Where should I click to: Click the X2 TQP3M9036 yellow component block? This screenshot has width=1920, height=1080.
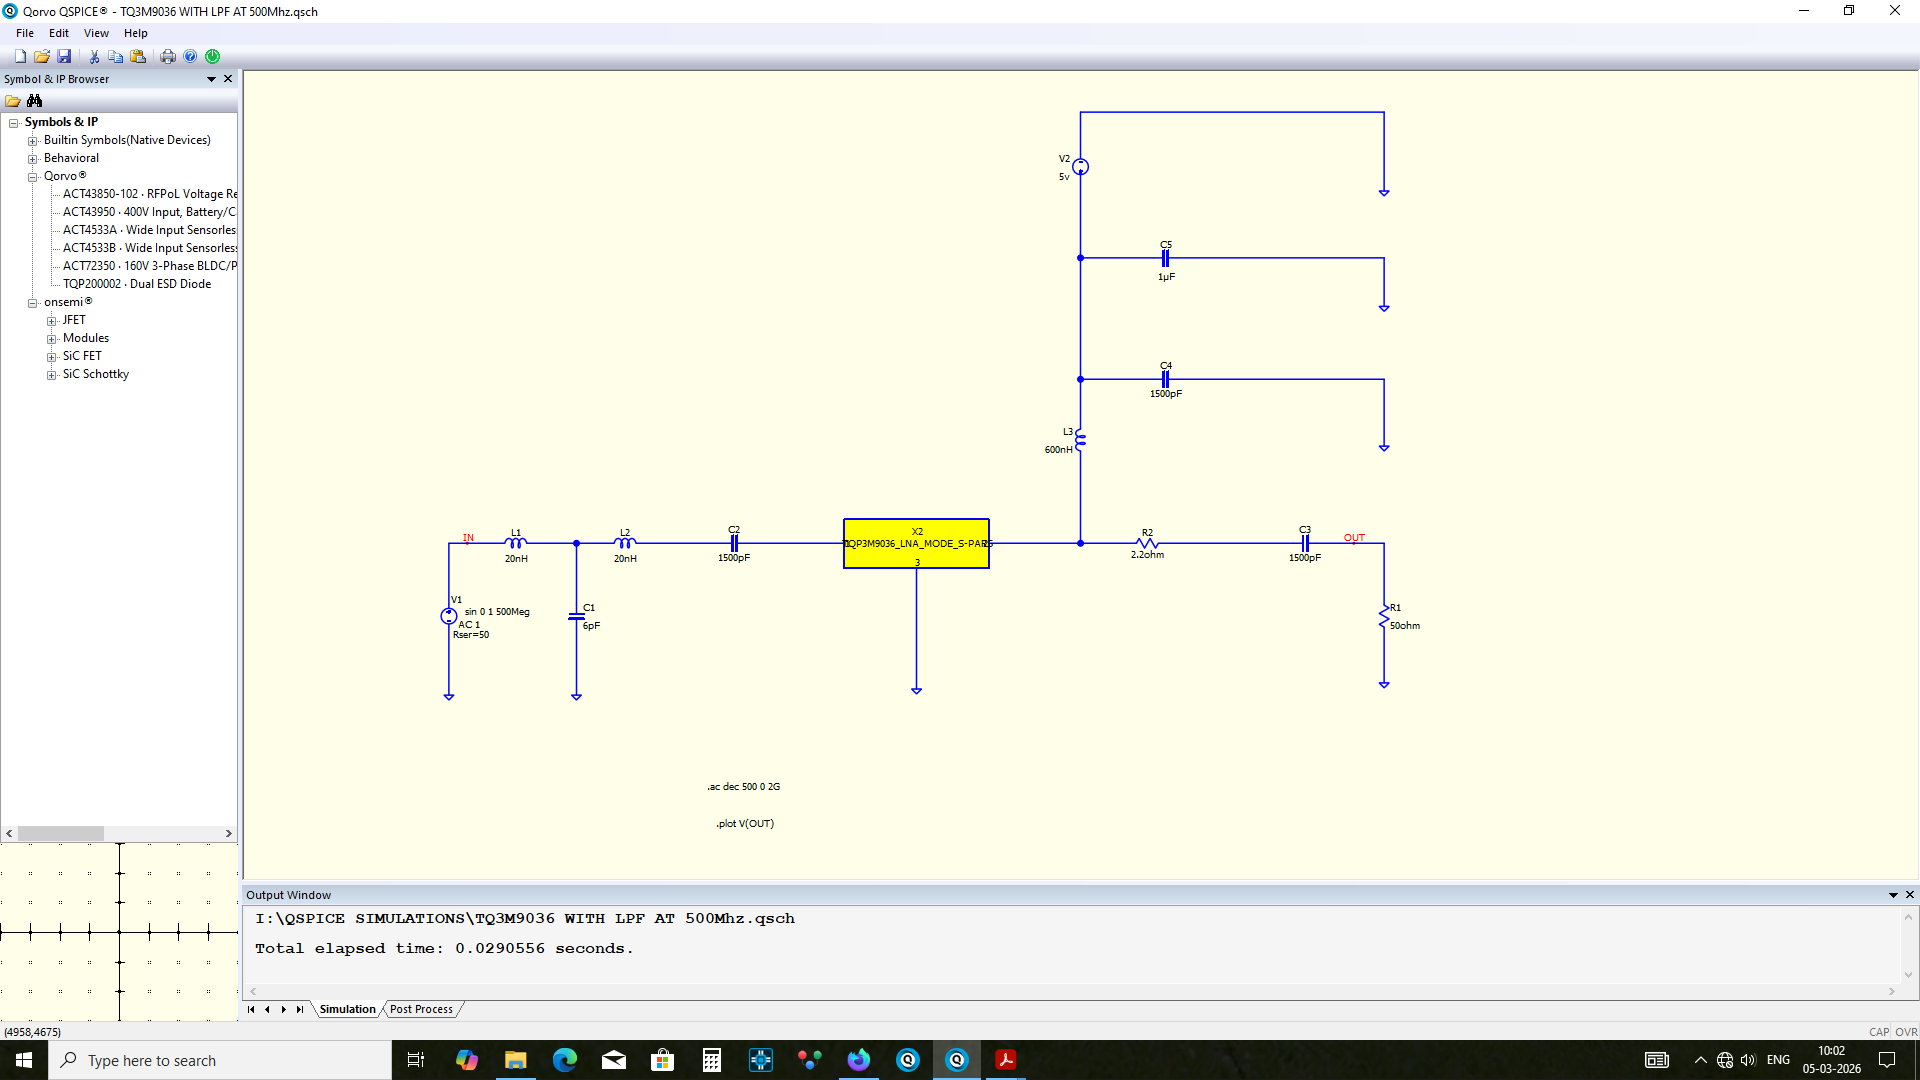point(916,544)
